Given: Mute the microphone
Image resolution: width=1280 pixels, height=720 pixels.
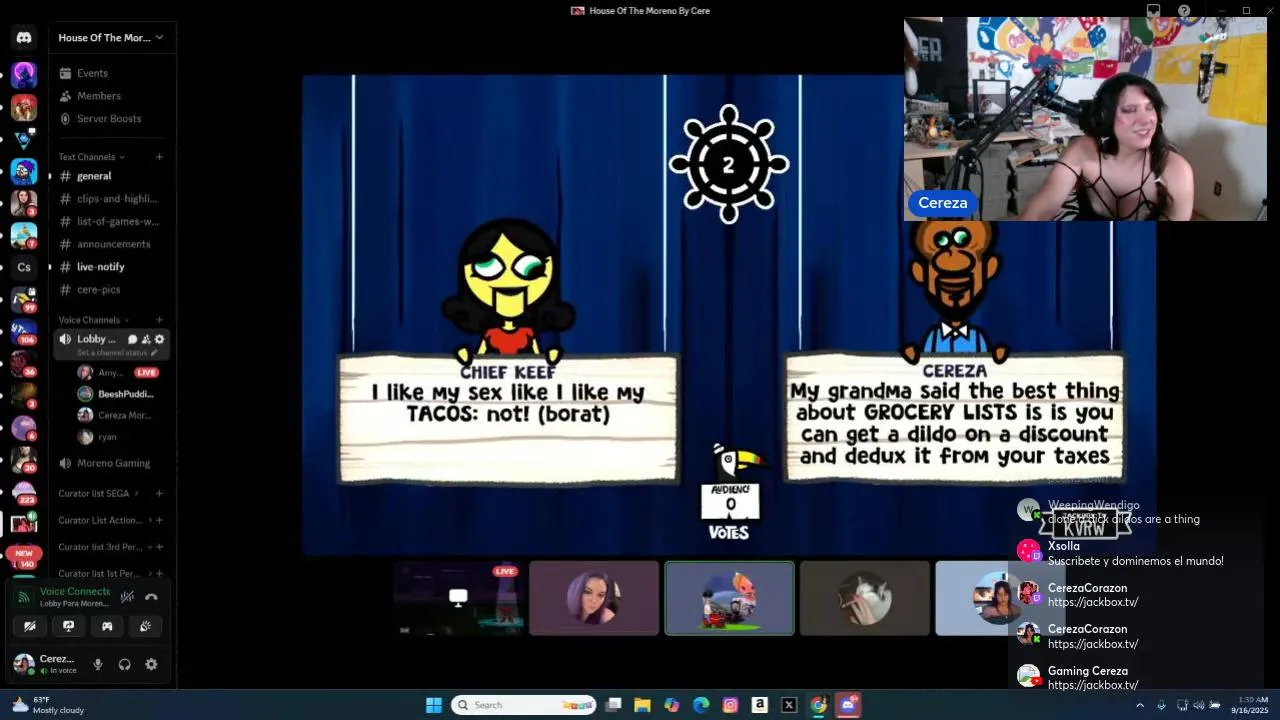Looking at the screenshot, I should (98, 664).
